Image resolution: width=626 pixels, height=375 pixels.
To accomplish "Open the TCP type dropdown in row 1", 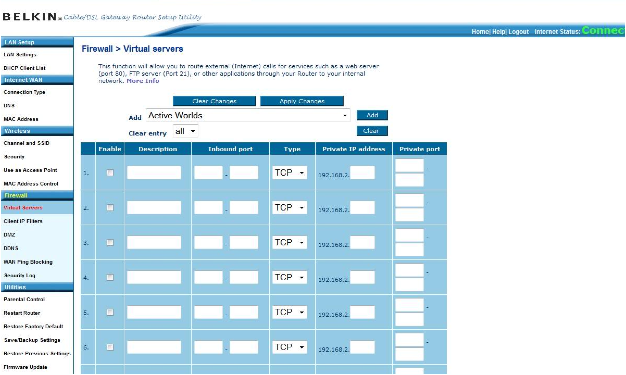I will coord(289,173).
